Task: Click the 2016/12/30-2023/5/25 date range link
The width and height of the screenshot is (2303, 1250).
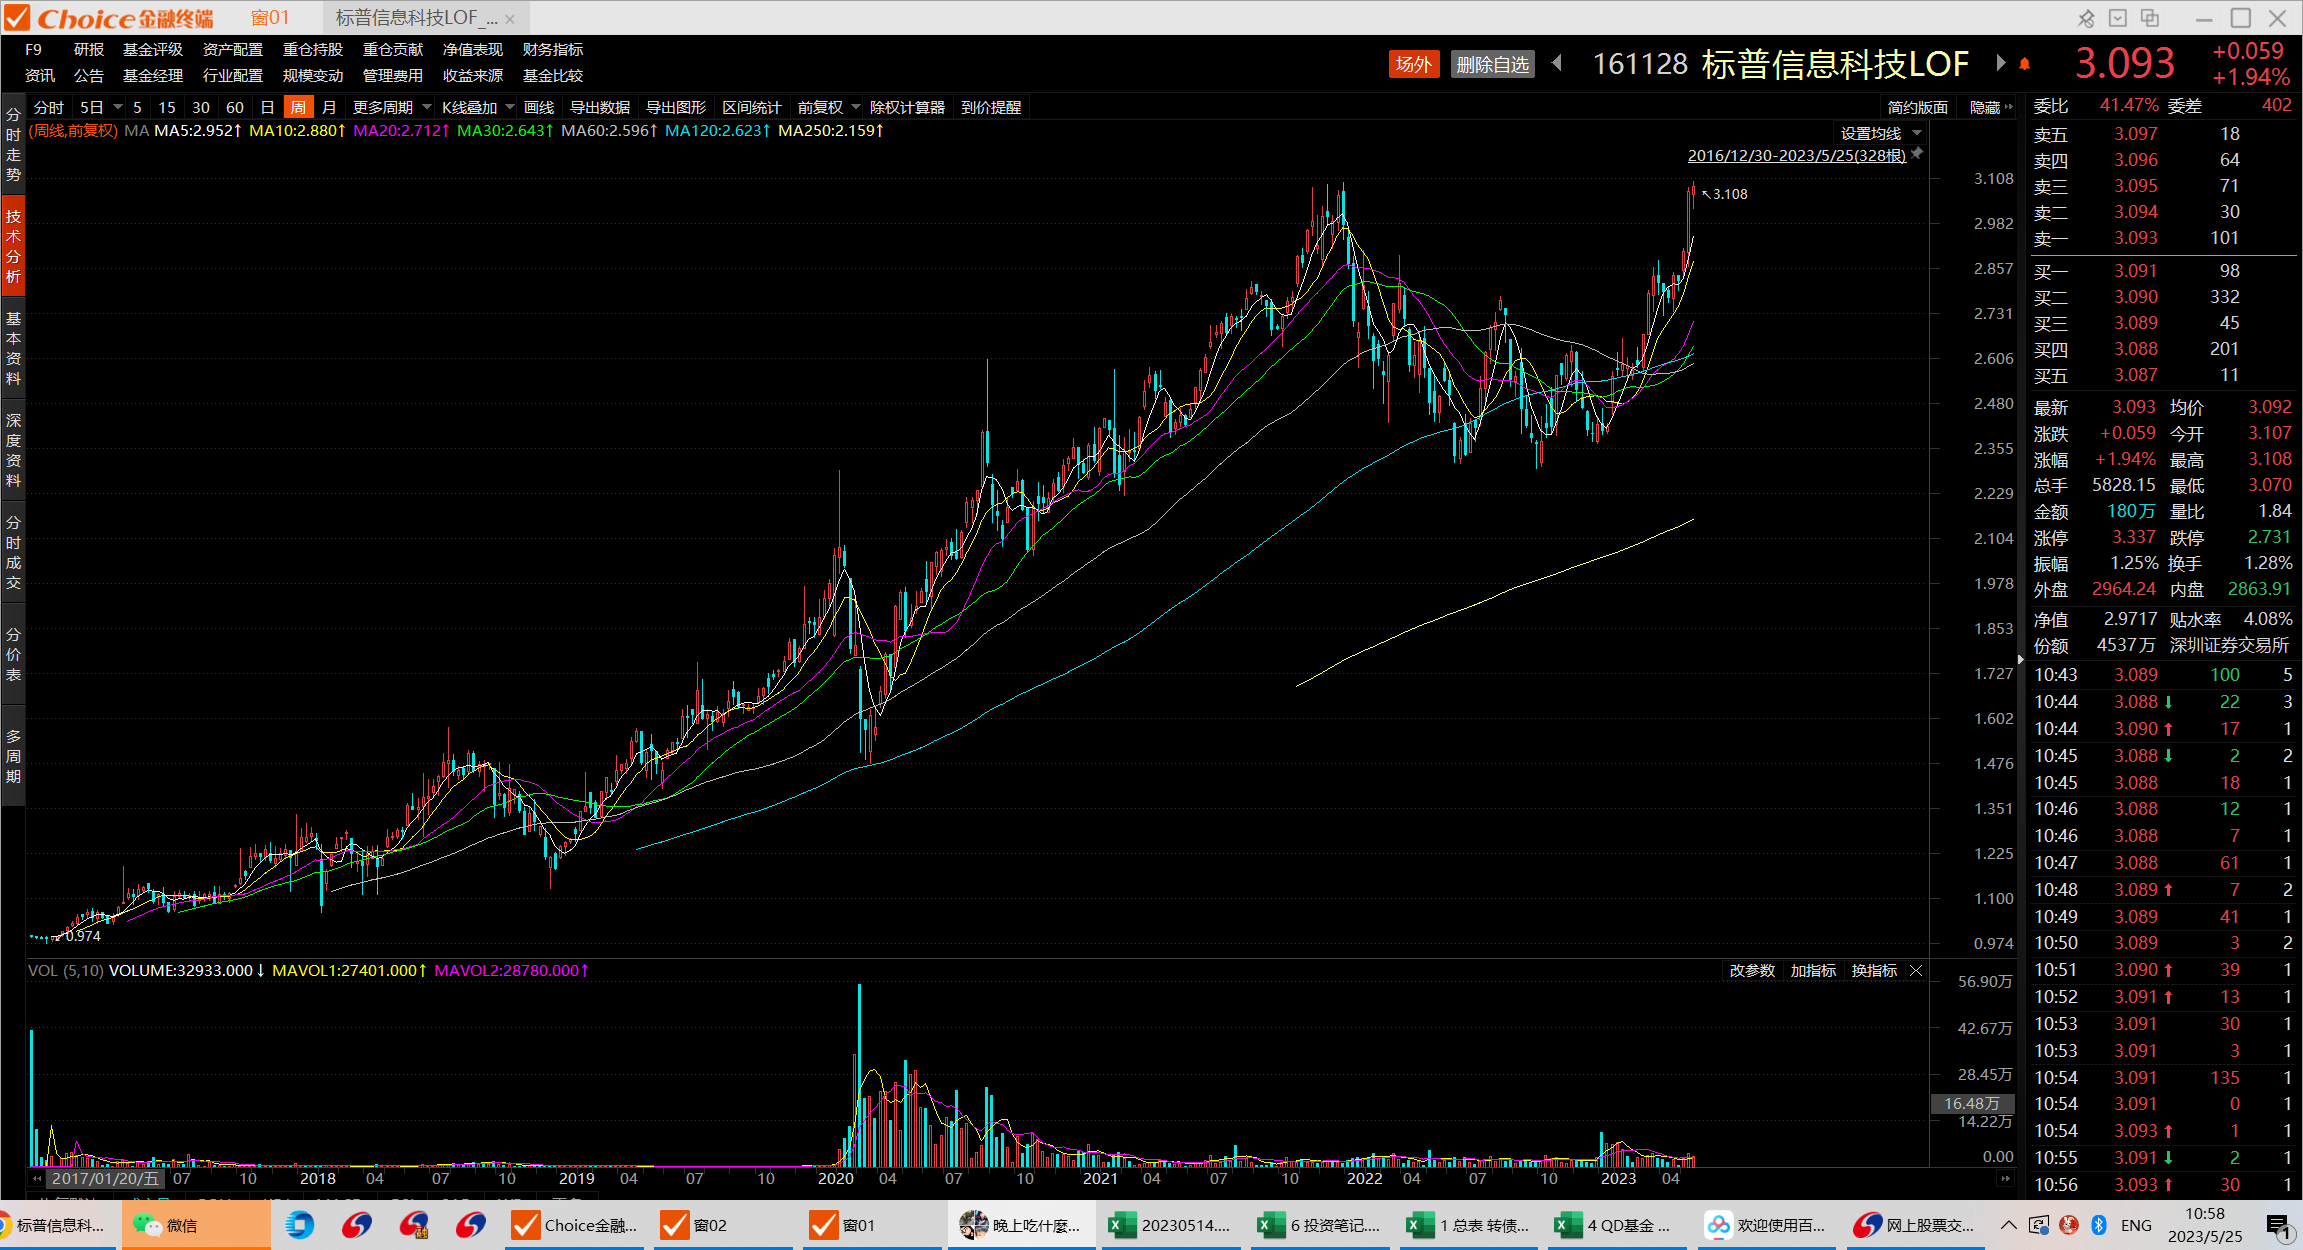Action: tap(1796, 155)
